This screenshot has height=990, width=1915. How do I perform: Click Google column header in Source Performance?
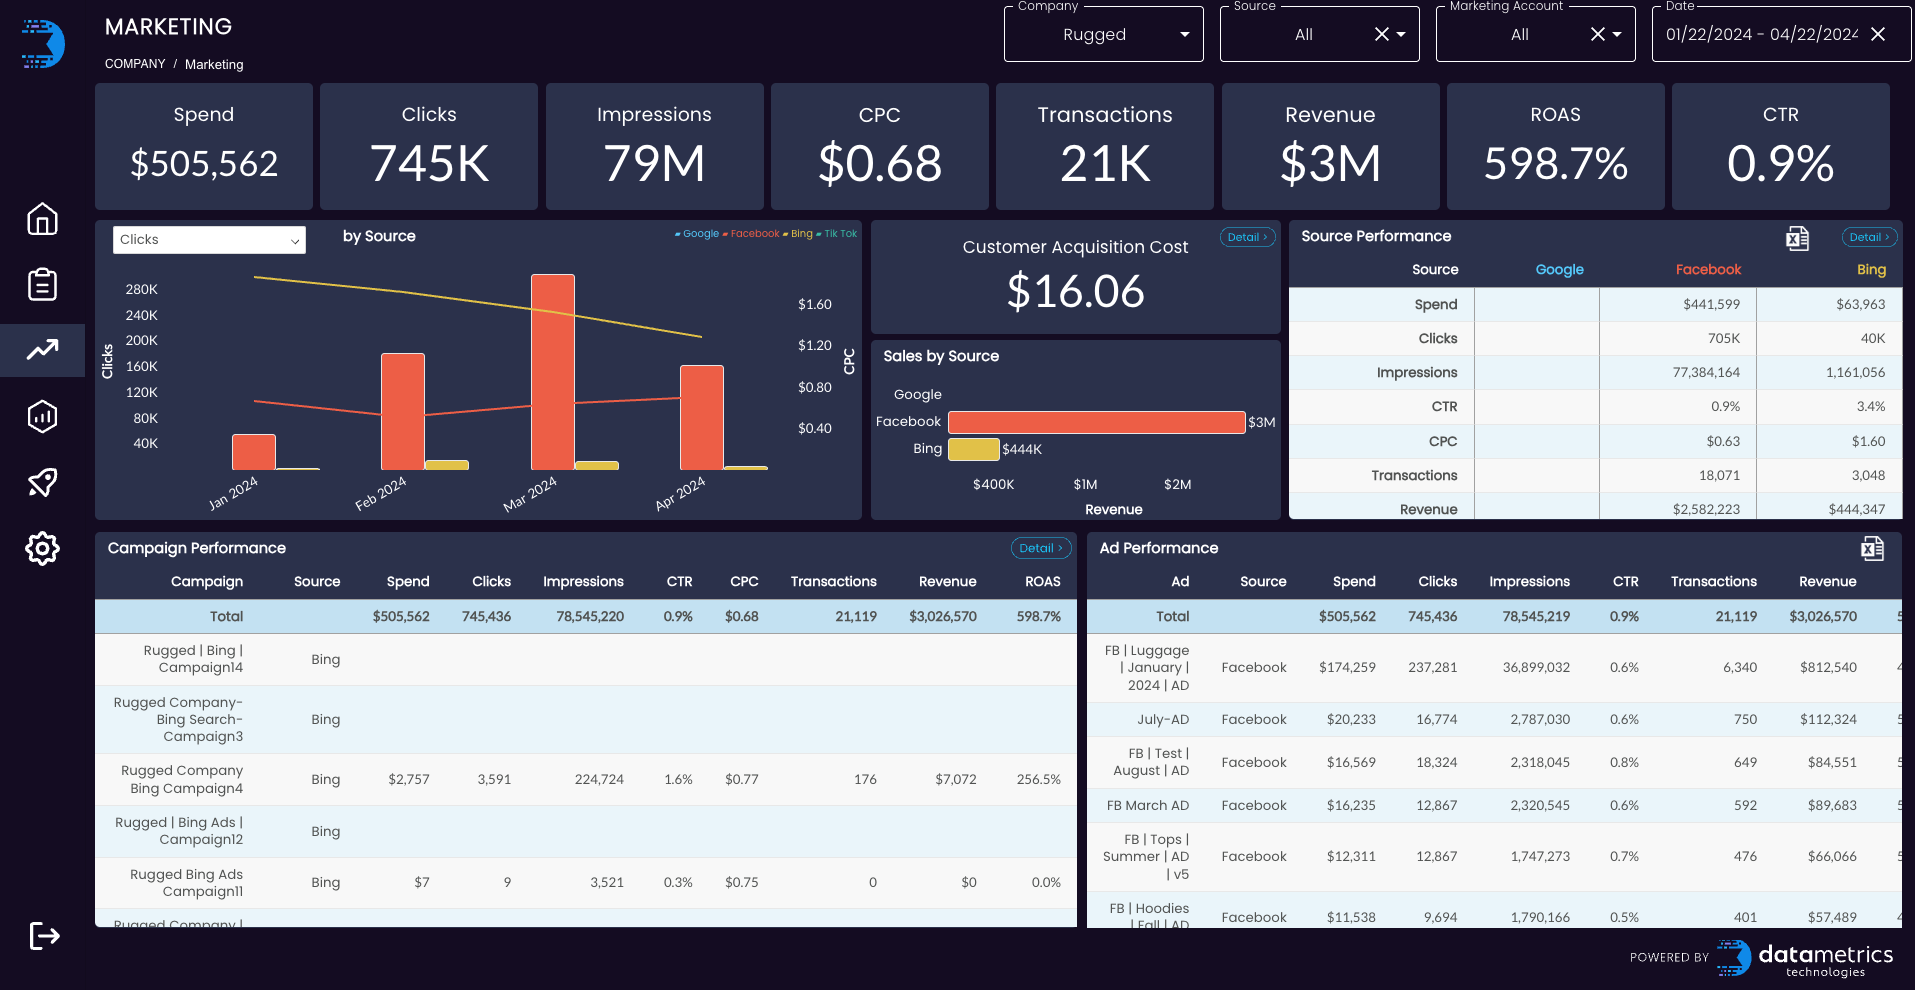coord(1560,270)
